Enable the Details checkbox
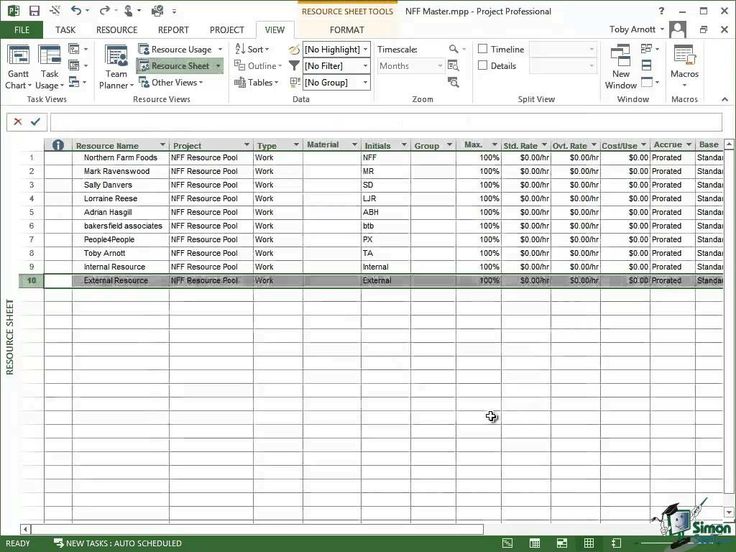 pyautogui.click(x=483, y=65)
